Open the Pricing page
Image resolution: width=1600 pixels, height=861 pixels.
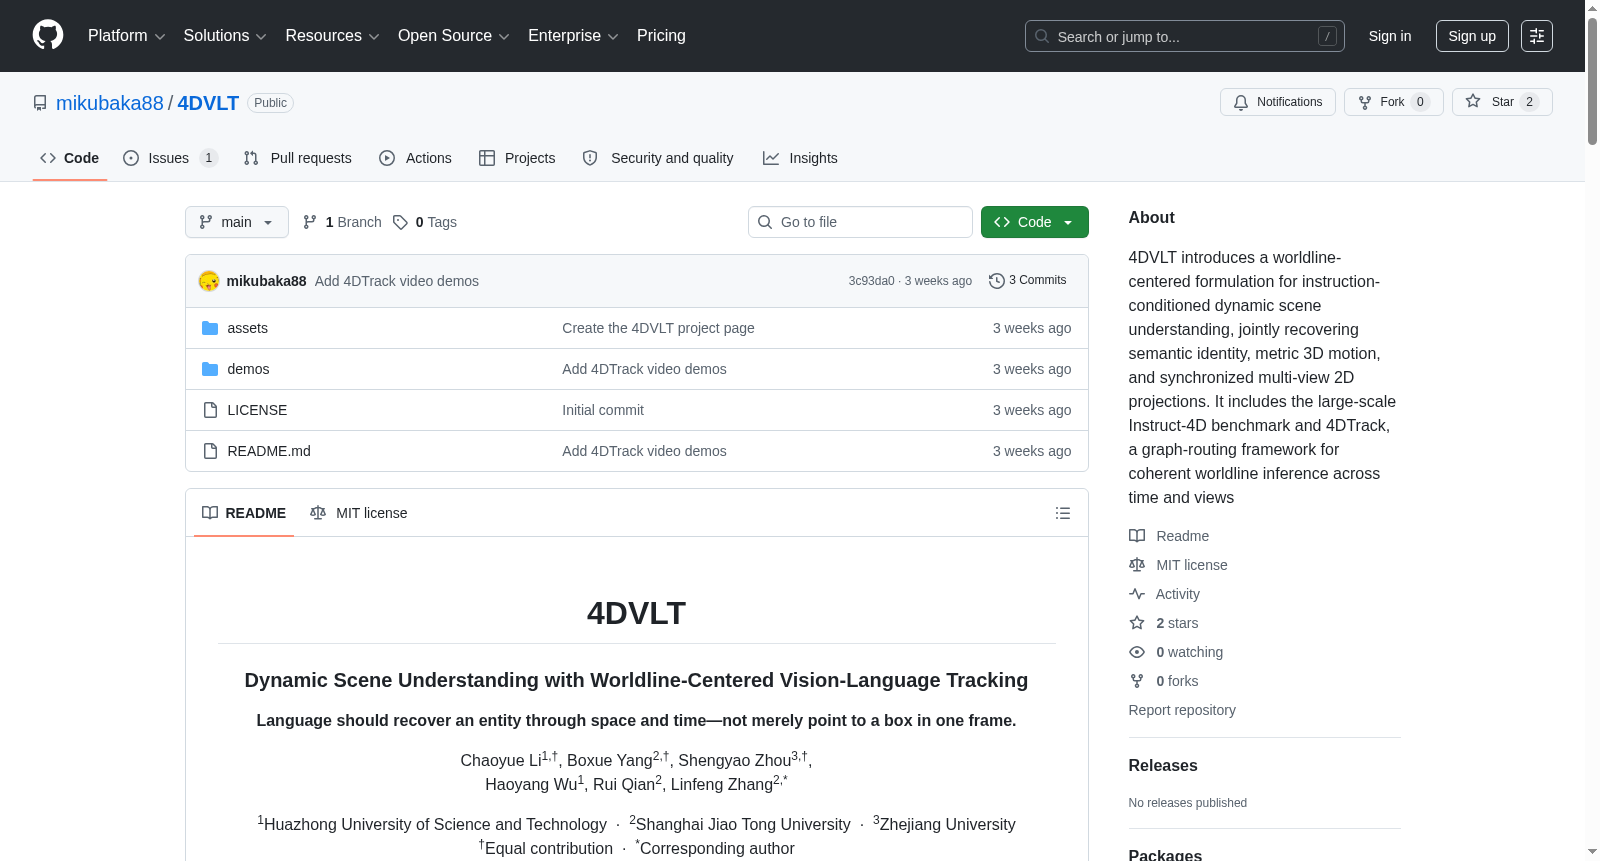661,36
